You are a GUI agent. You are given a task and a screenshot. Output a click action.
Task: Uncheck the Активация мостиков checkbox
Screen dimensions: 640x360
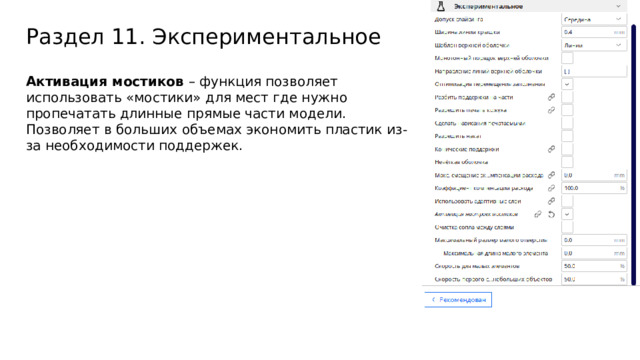tap(567, 214)
